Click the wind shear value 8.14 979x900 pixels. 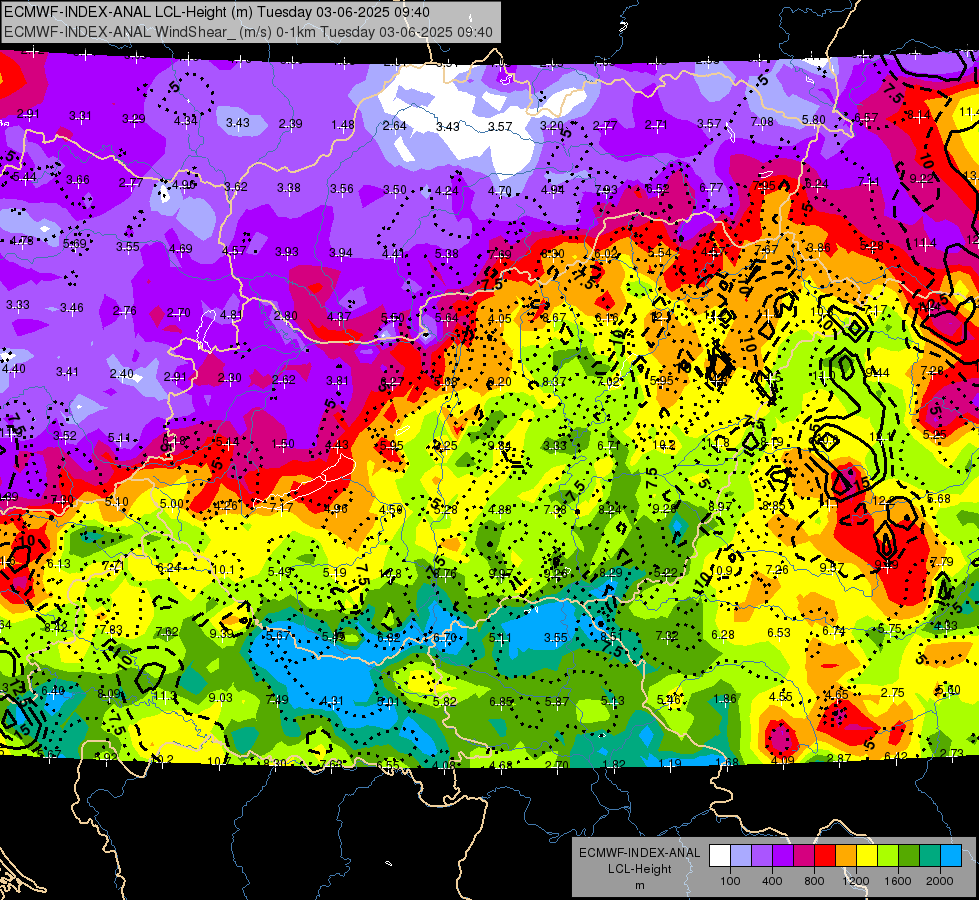coord(918,115)
